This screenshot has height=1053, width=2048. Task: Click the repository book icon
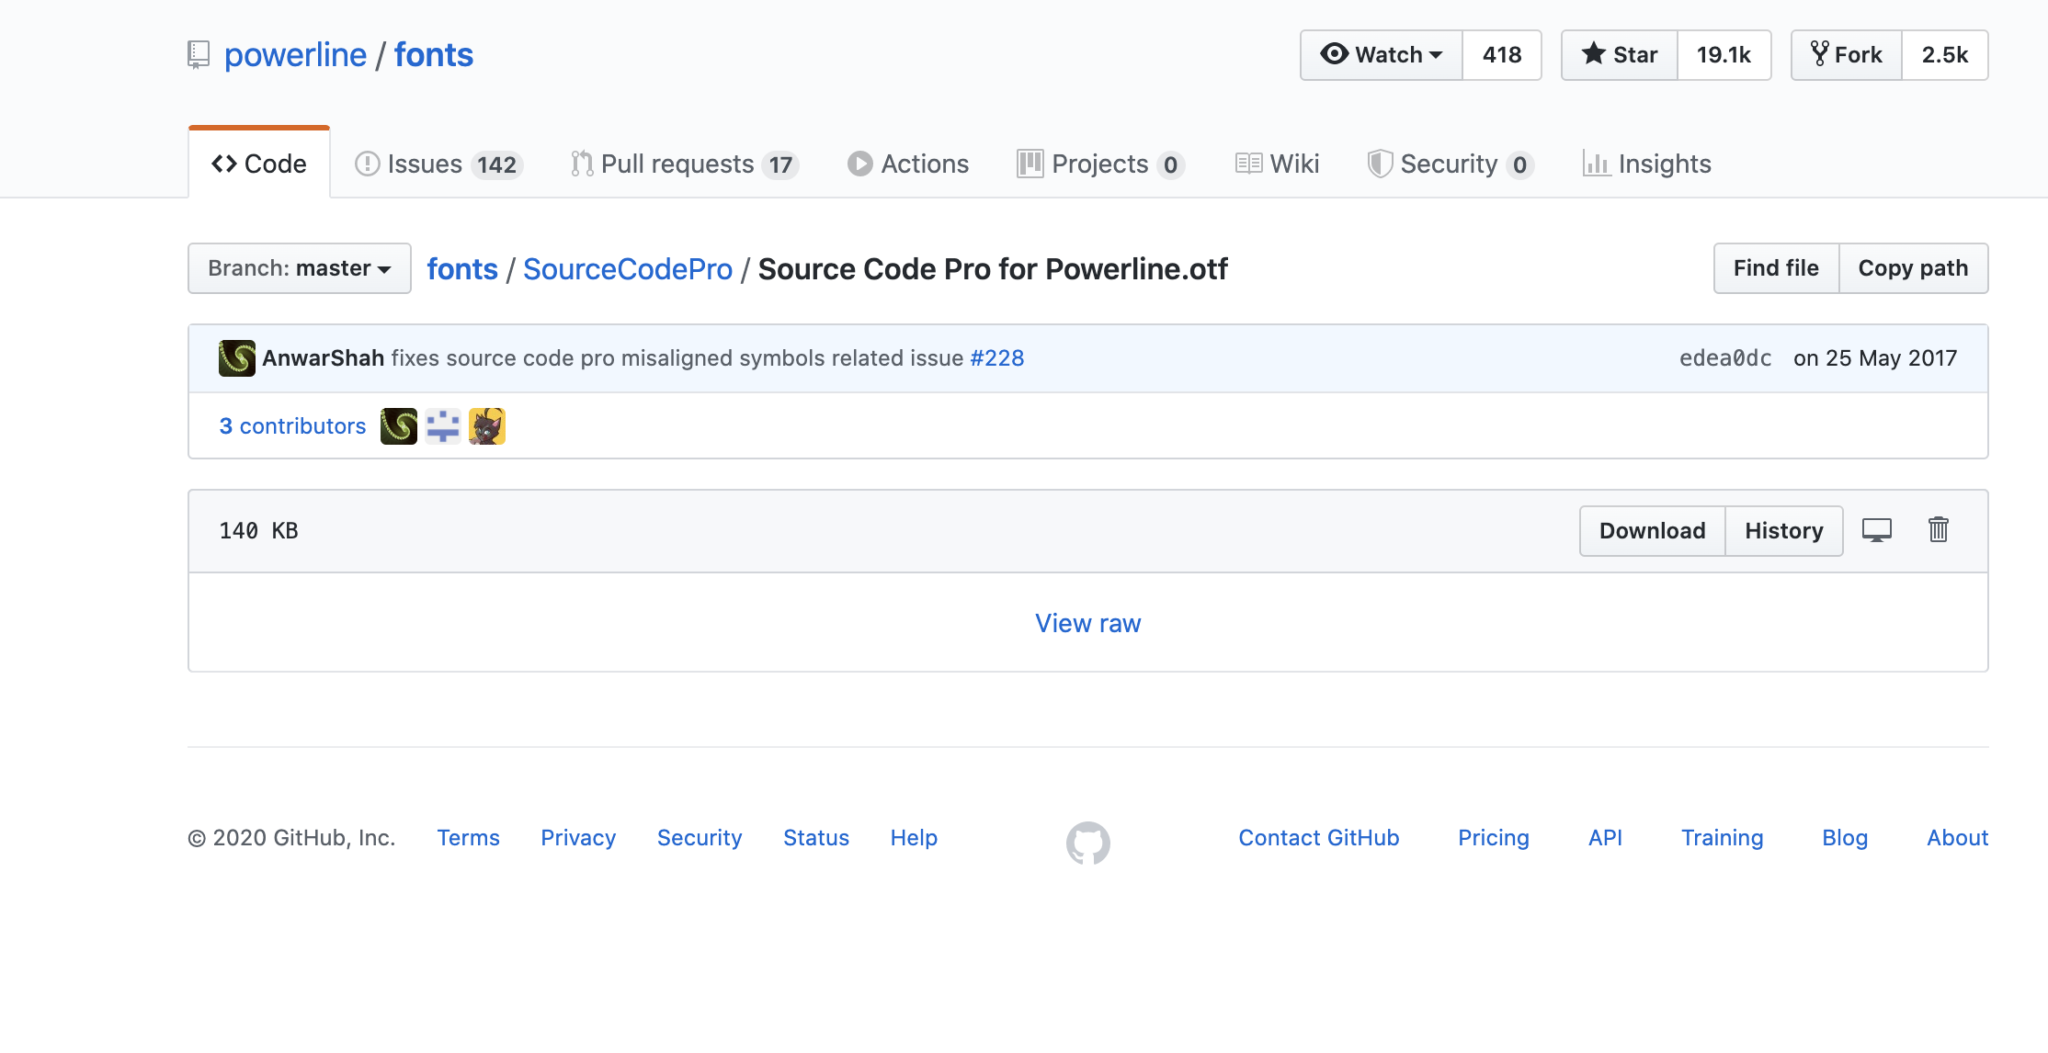[x=199, y=55]
